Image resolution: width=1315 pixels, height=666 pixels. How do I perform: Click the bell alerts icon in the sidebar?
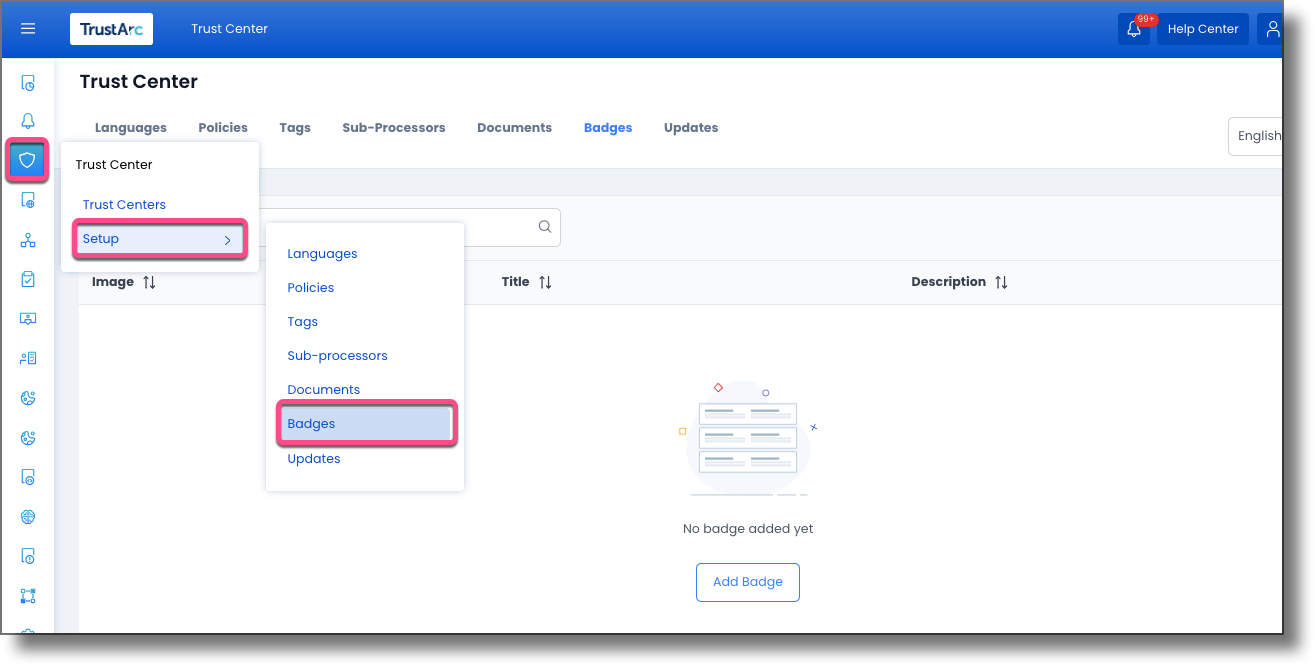point(27,119)
